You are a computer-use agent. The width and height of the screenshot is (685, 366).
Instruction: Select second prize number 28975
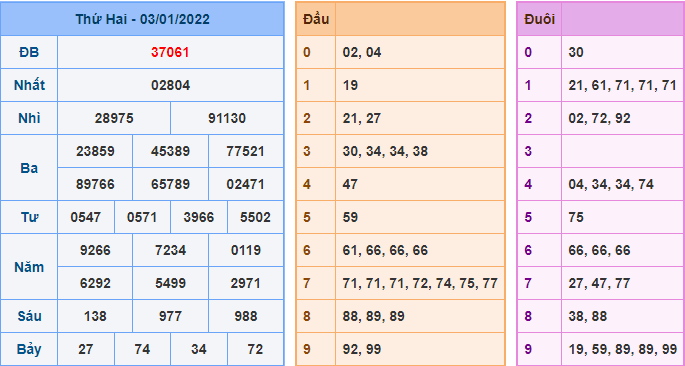click(114, 118)
